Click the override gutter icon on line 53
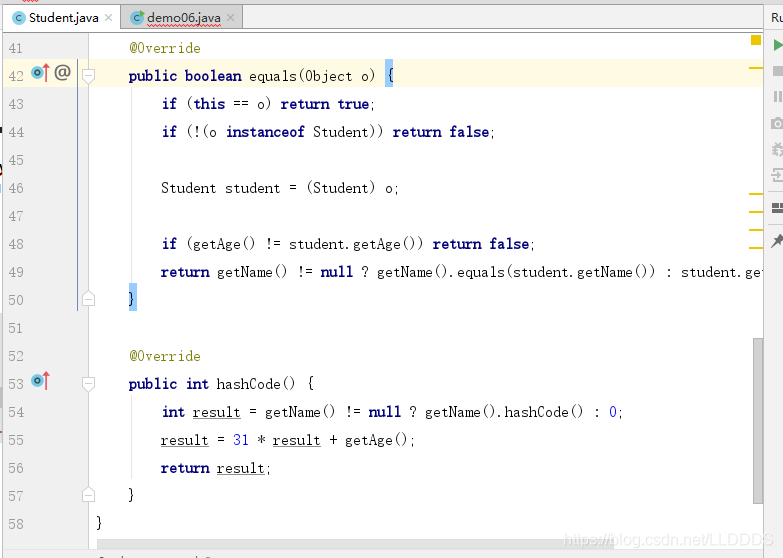783x558 pixels. tap(40, 381)
